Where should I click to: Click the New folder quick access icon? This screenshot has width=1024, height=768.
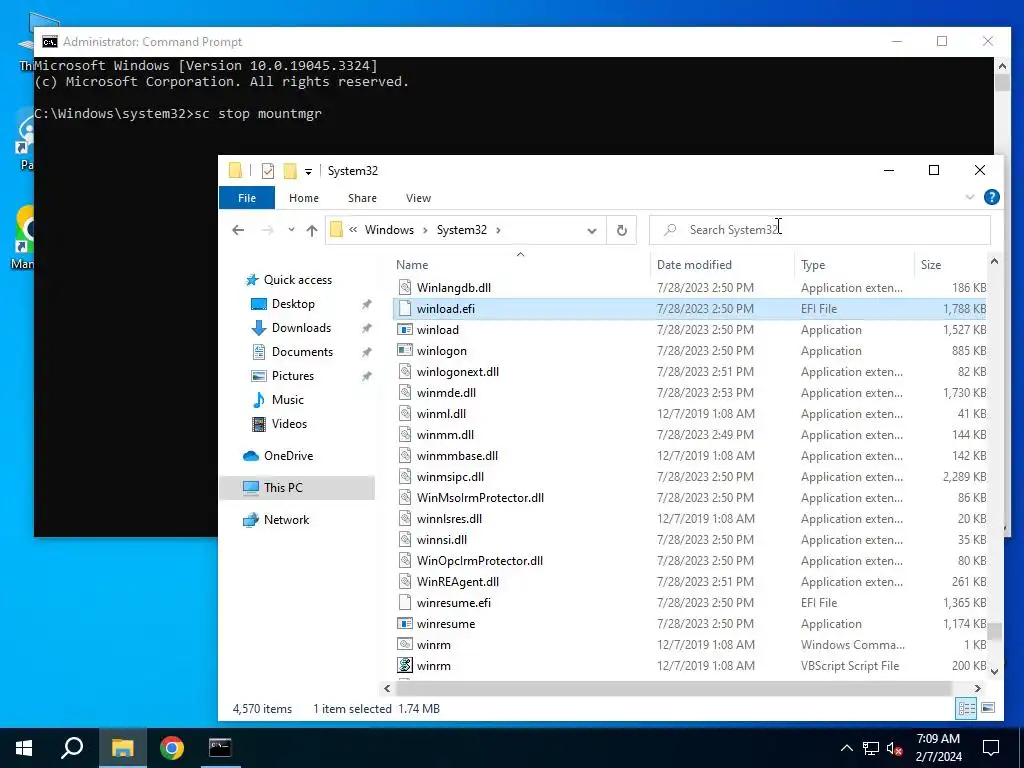[x=290, y=171]
